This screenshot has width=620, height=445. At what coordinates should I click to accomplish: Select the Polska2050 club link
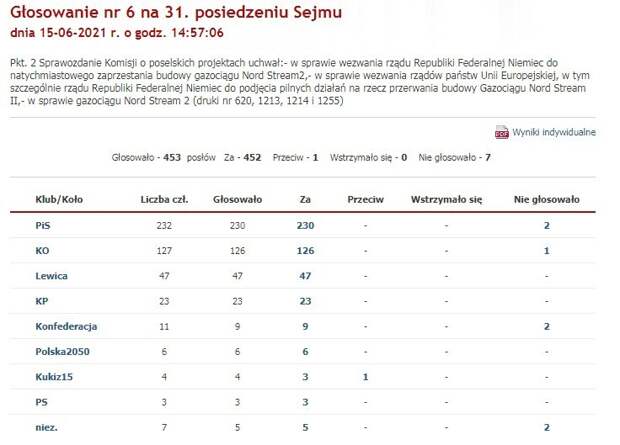click(62, 352)
